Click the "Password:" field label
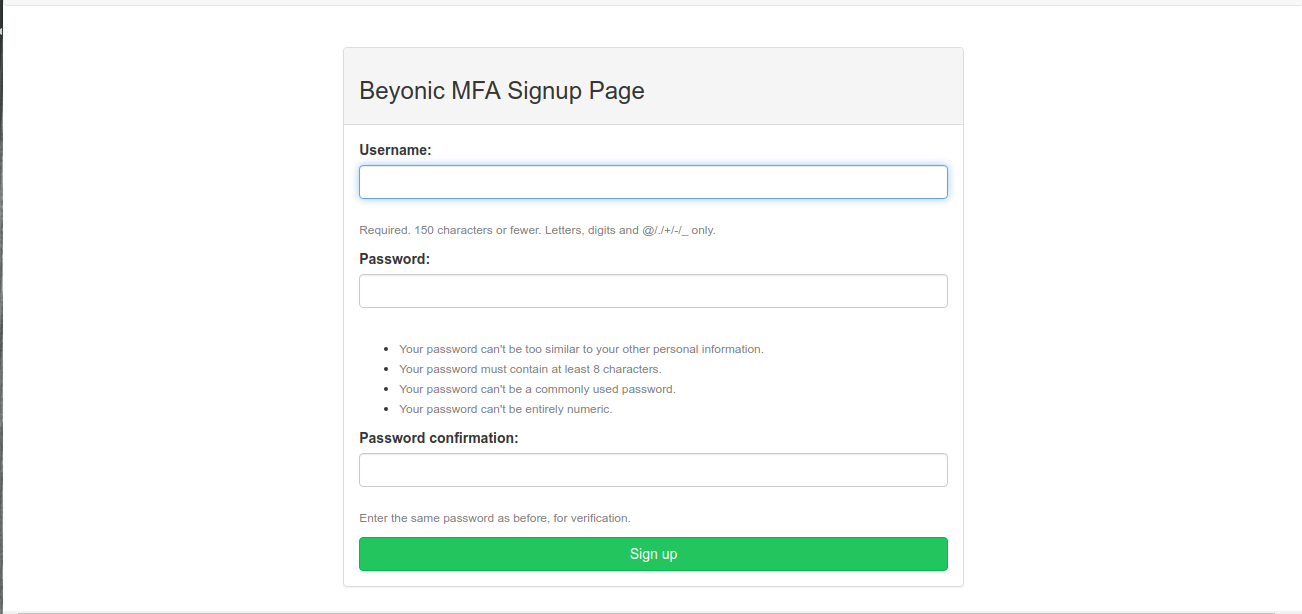Image resolution: width=1302 pixels, height=614 pixels. (394, 259)
